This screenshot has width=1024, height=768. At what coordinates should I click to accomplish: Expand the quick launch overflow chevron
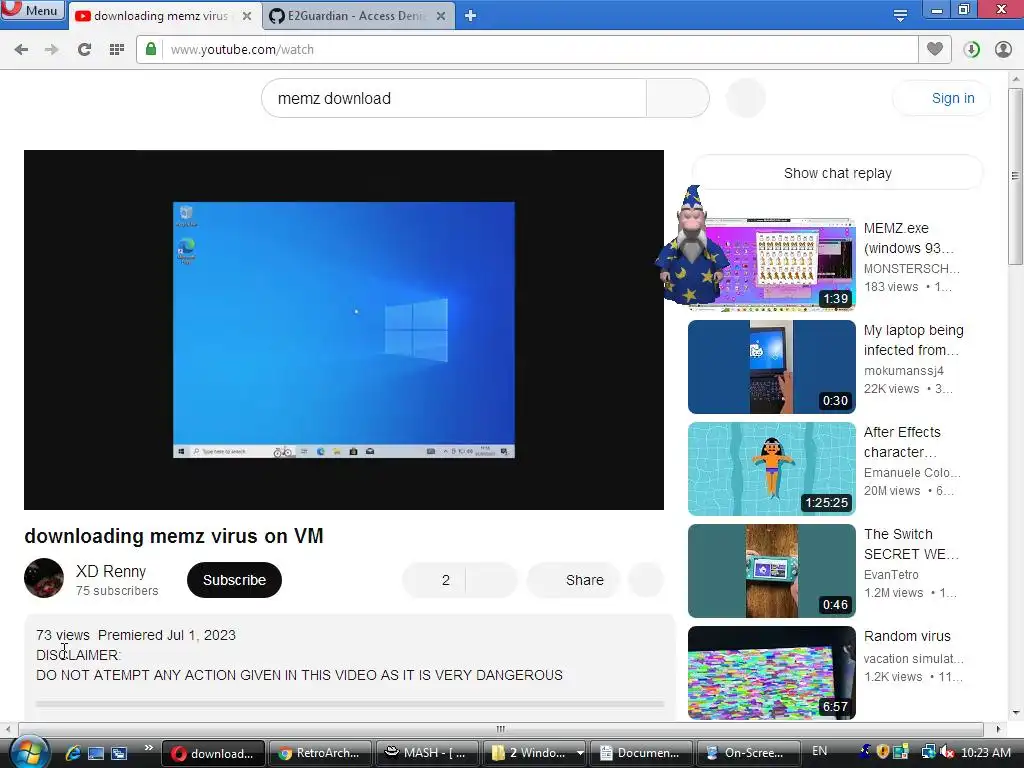(148, 747)
